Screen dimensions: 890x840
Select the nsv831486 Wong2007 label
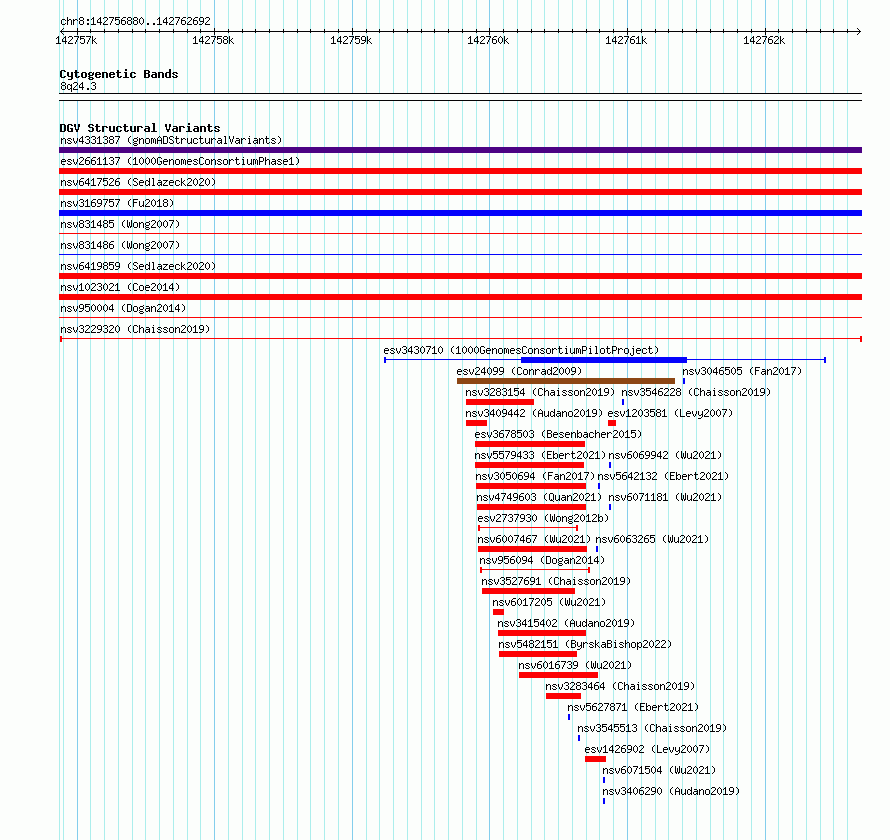[x=120, y=245]
